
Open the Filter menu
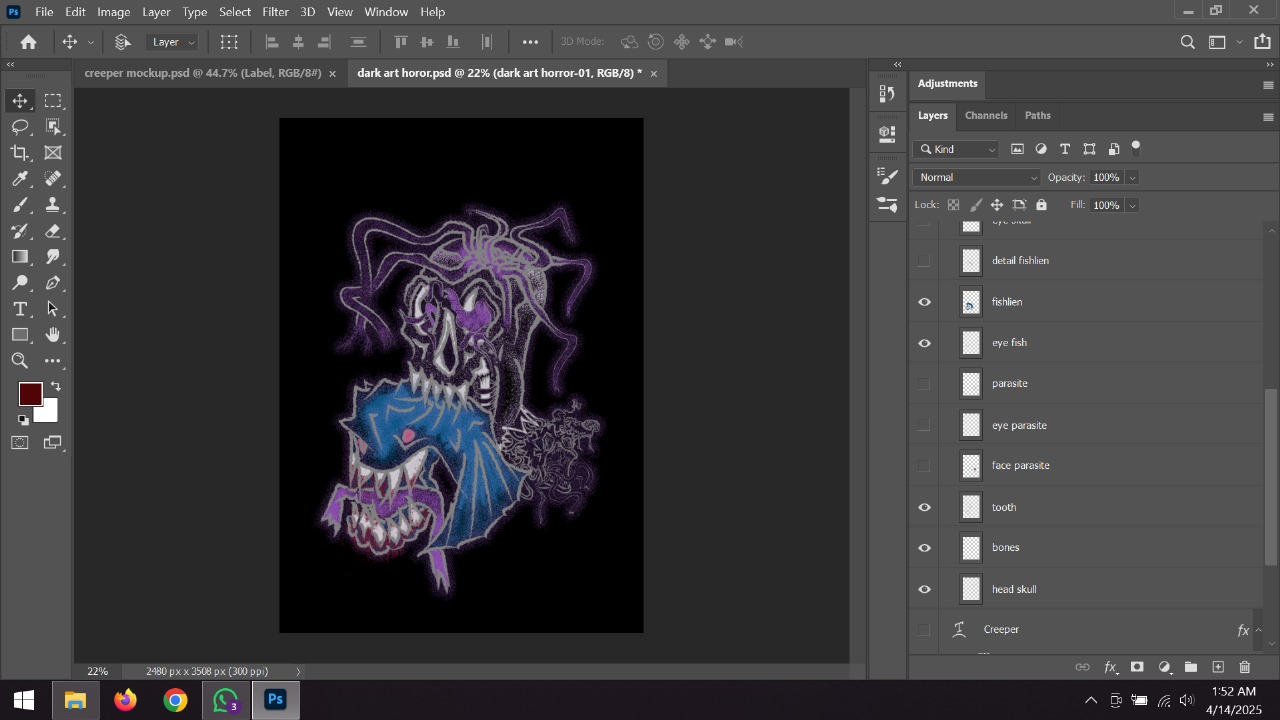click(x=275, y=12)
